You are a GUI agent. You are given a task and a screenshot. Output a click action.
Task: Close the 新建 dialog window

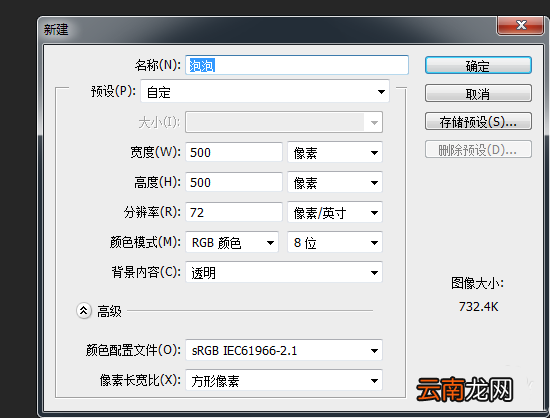(521, 25)
